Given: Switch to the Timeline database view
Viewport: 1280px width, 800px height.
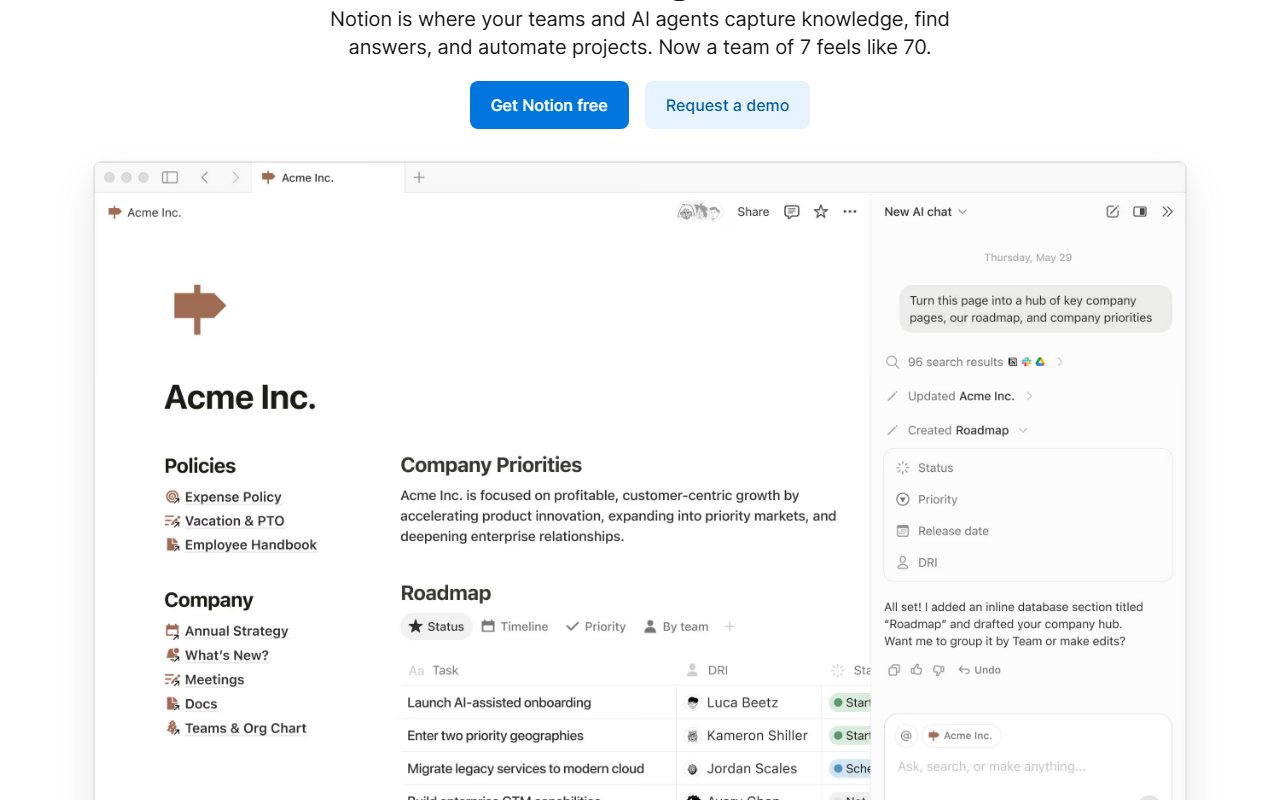Looking at the screenshot, I should point(514,626).
